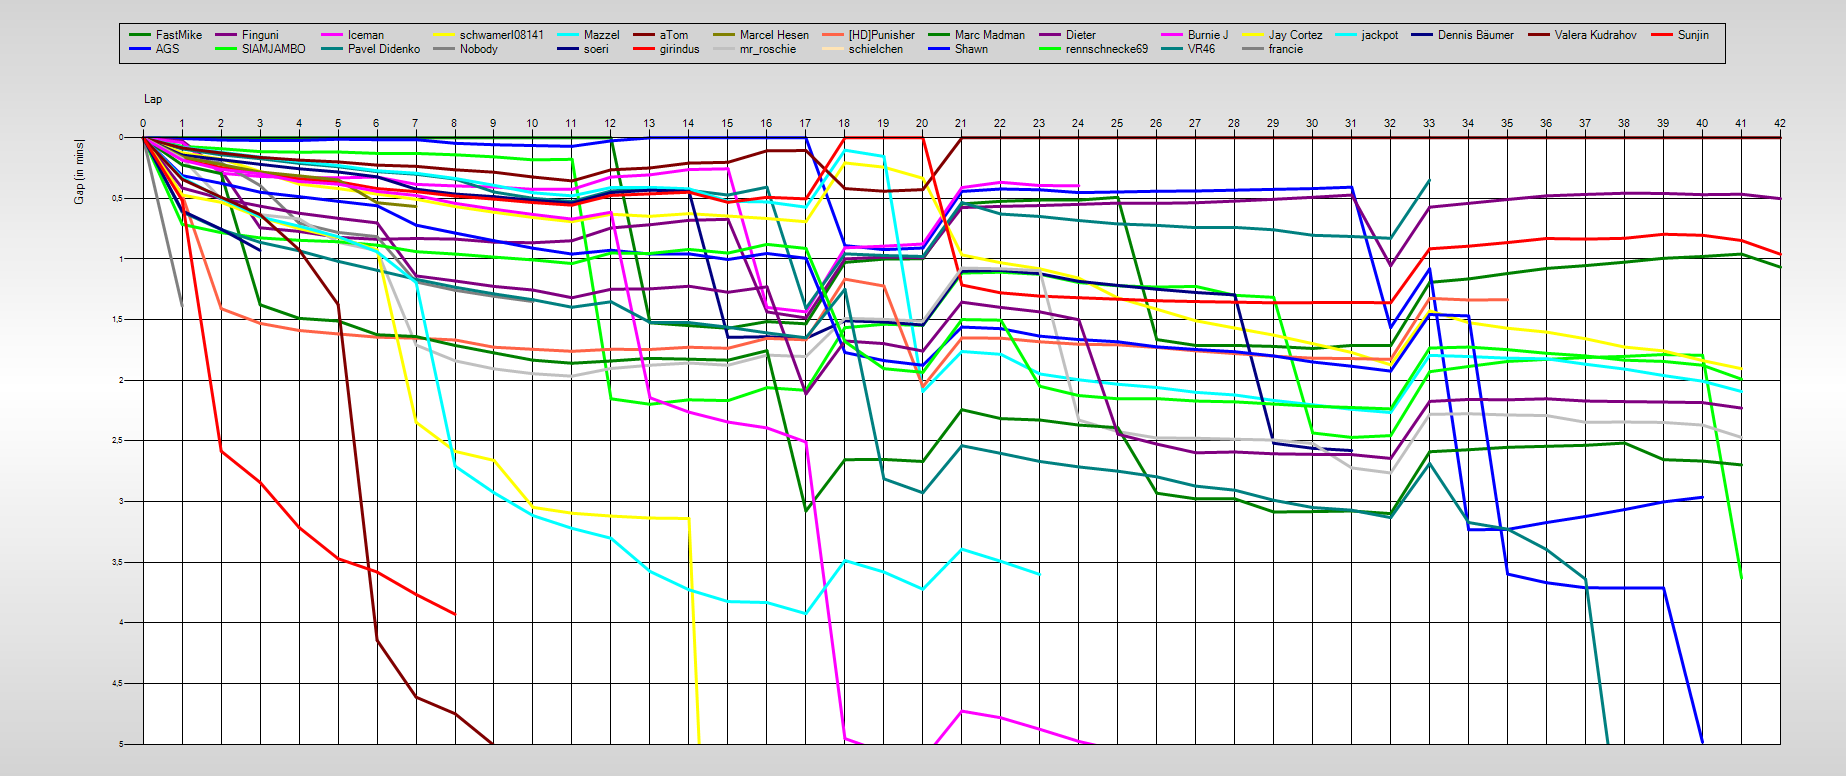Screen dimensions: 1846x776
Task: Select SIAMJAMBO in the legend
Action: 273,49
